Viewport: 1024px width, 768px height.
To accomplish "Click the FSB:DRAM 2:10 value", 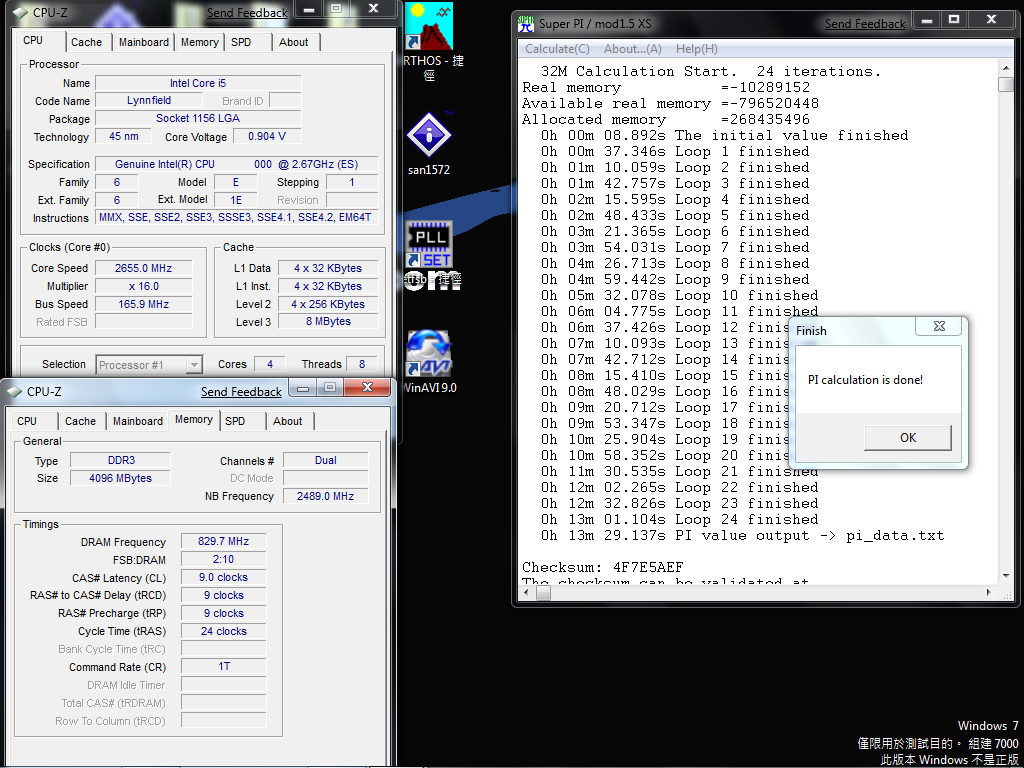I will pos(223,560).
